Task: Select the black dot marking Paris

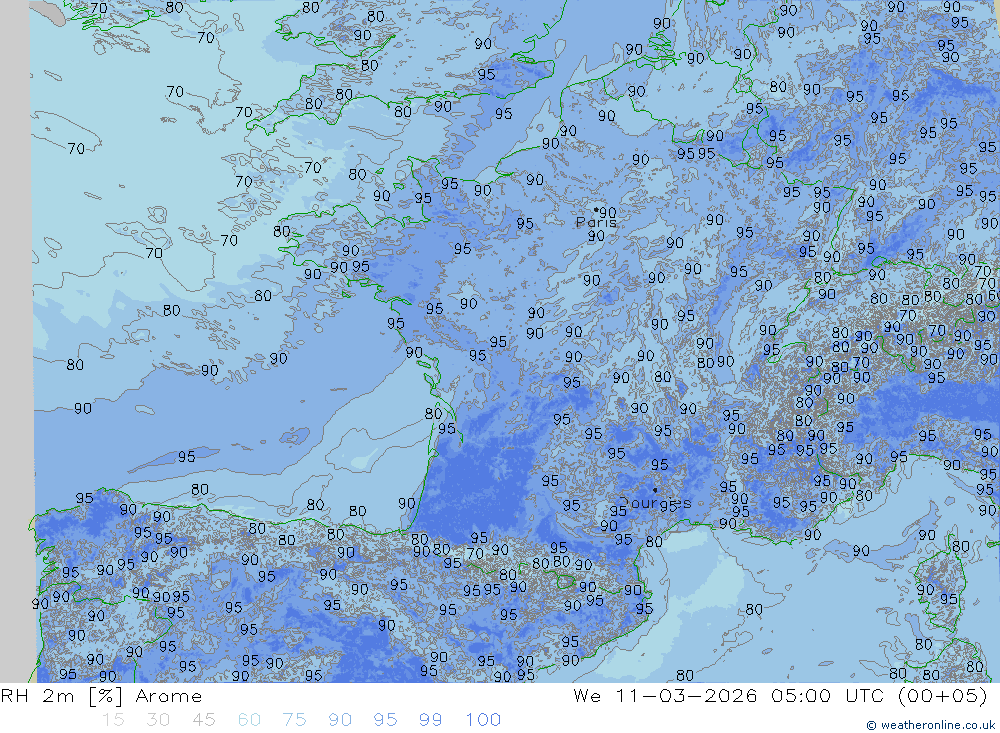Action: click(x=596, y=209)
